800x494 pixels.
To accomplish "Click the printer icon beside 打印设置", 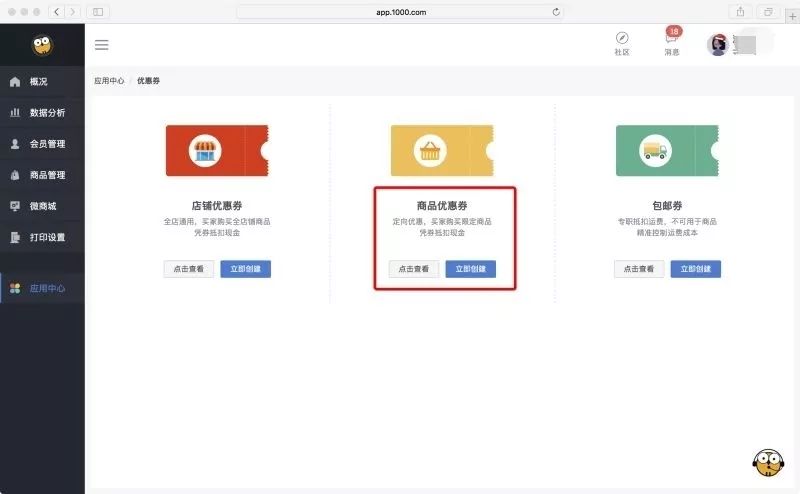I will point(15,237).
